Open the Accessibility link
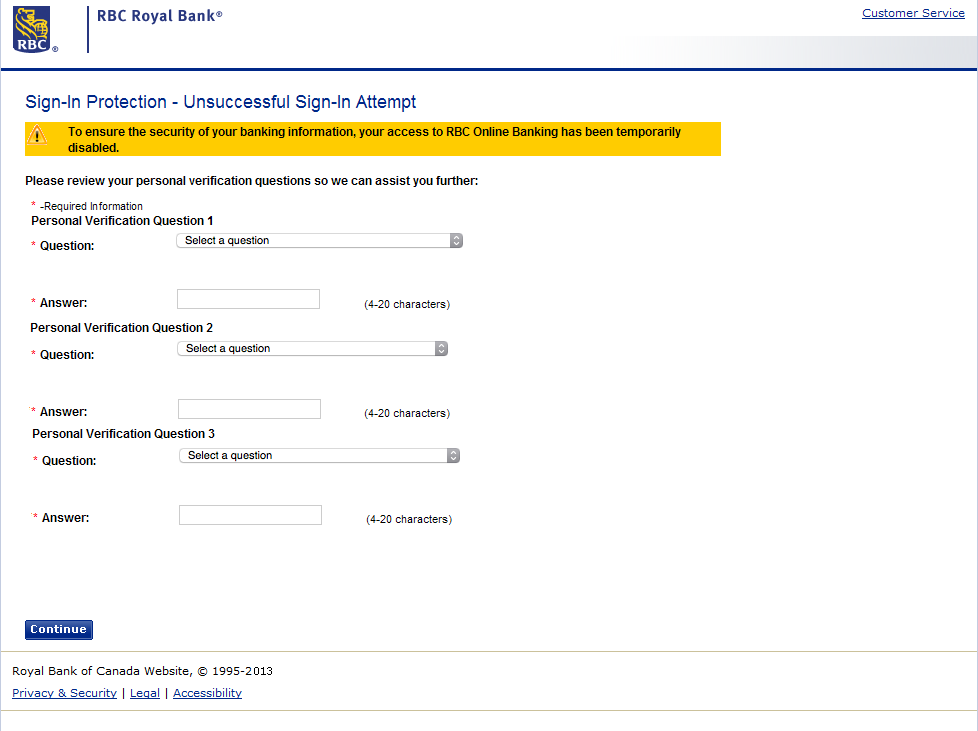The height and width of the screenshot is (731, 978). [207, 693]
